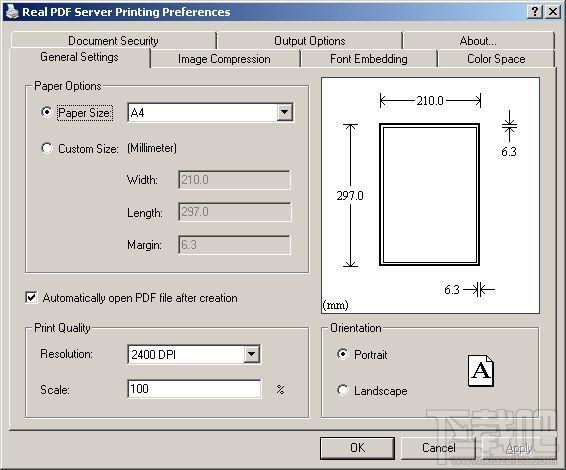This screenshot has height=470, width=566.
Task: Click the Apply button
Action: (x=518, y=448)
